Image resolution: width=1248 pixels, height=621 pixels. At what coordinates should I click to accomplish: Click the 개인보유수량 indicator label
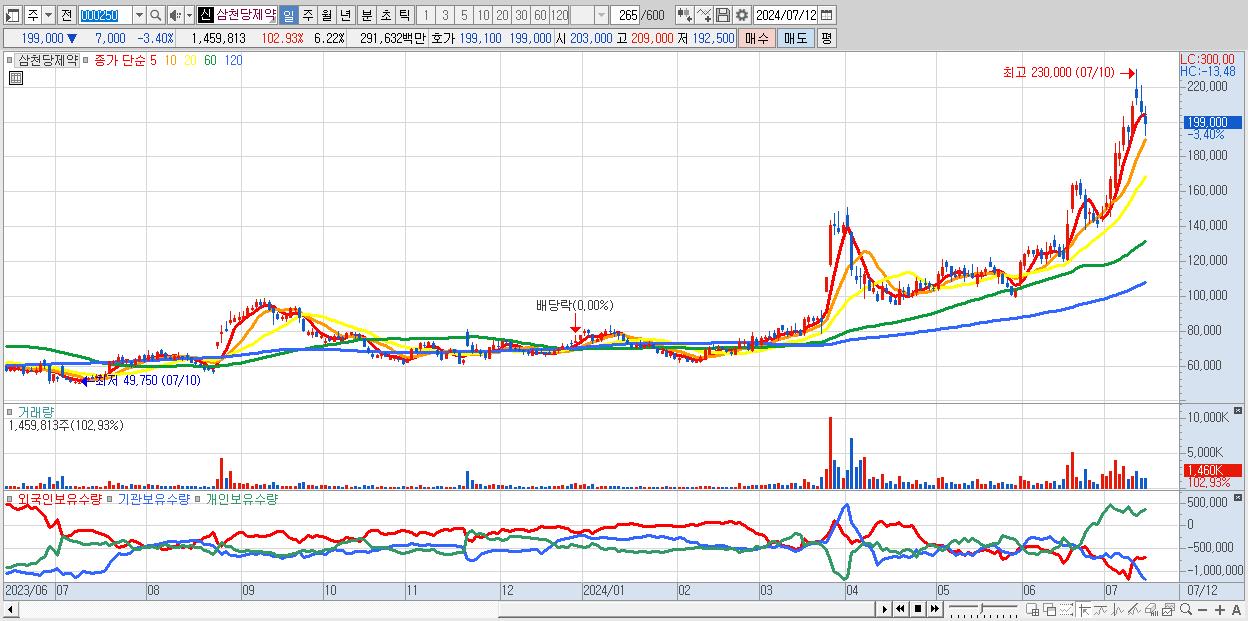[241, 498]
